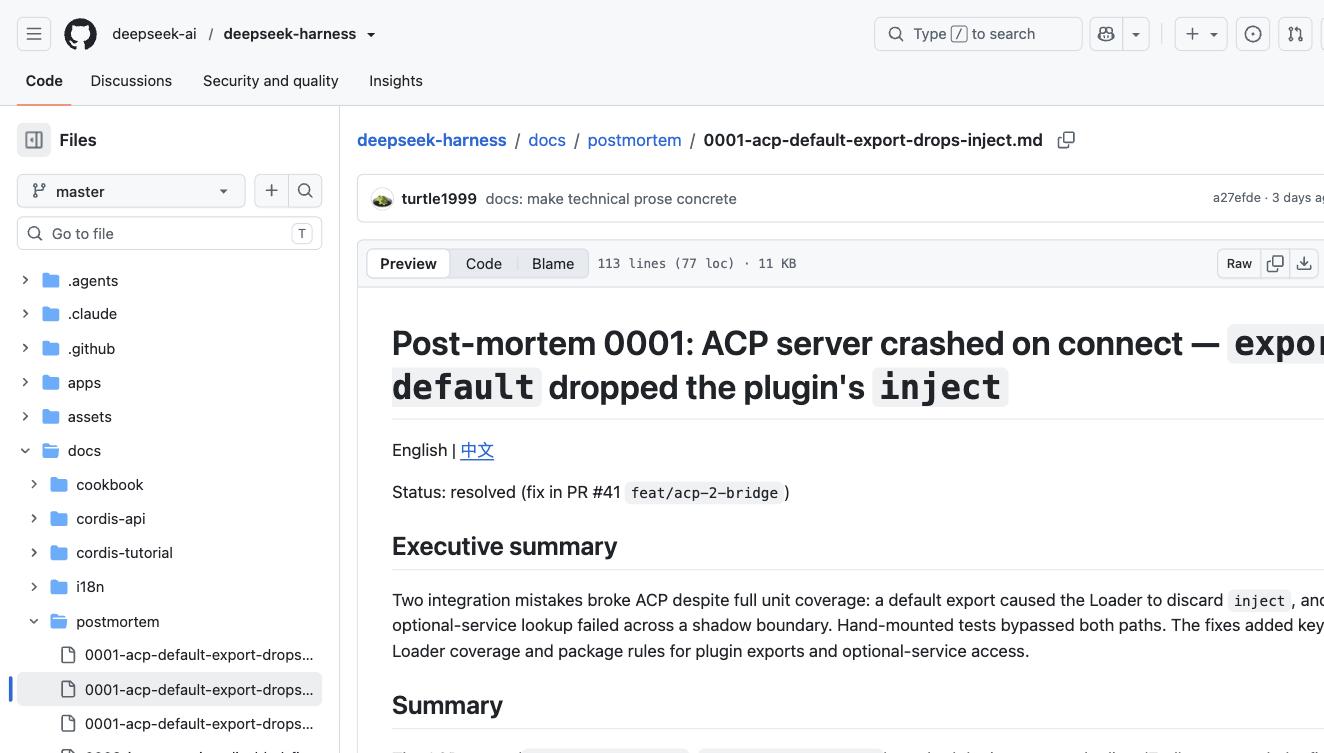
Task: Focus the Go to file field
Action: coord(169,233)
